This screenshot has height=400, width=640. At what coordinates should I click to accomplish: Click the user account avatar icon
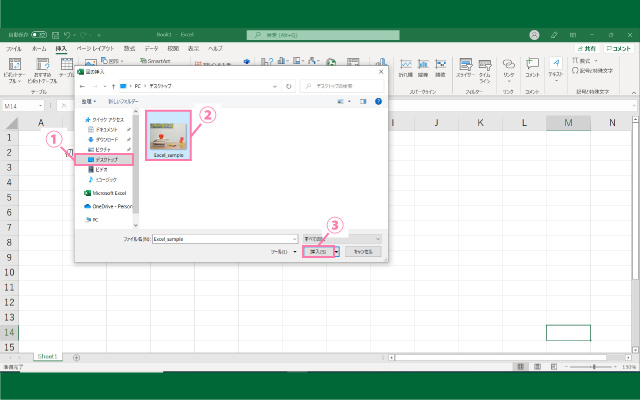(x=534, y=35)
